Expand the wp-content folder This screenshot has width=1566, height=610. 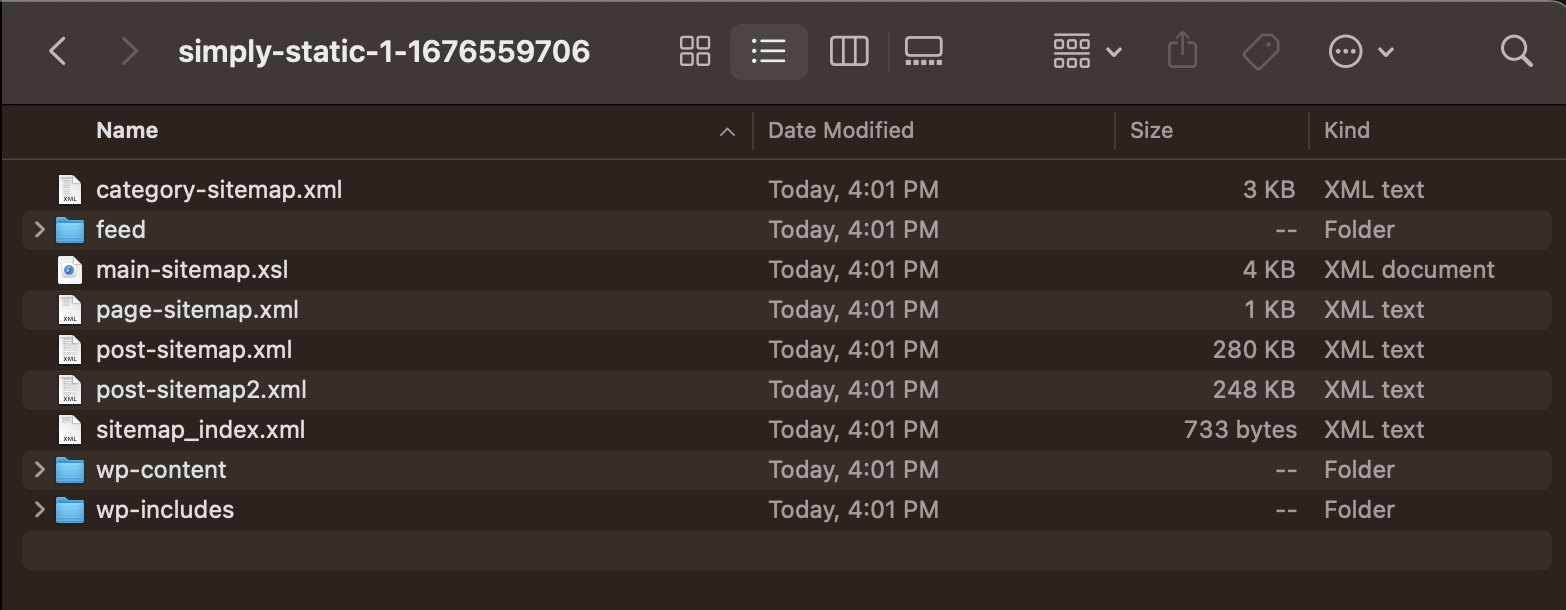38,469
